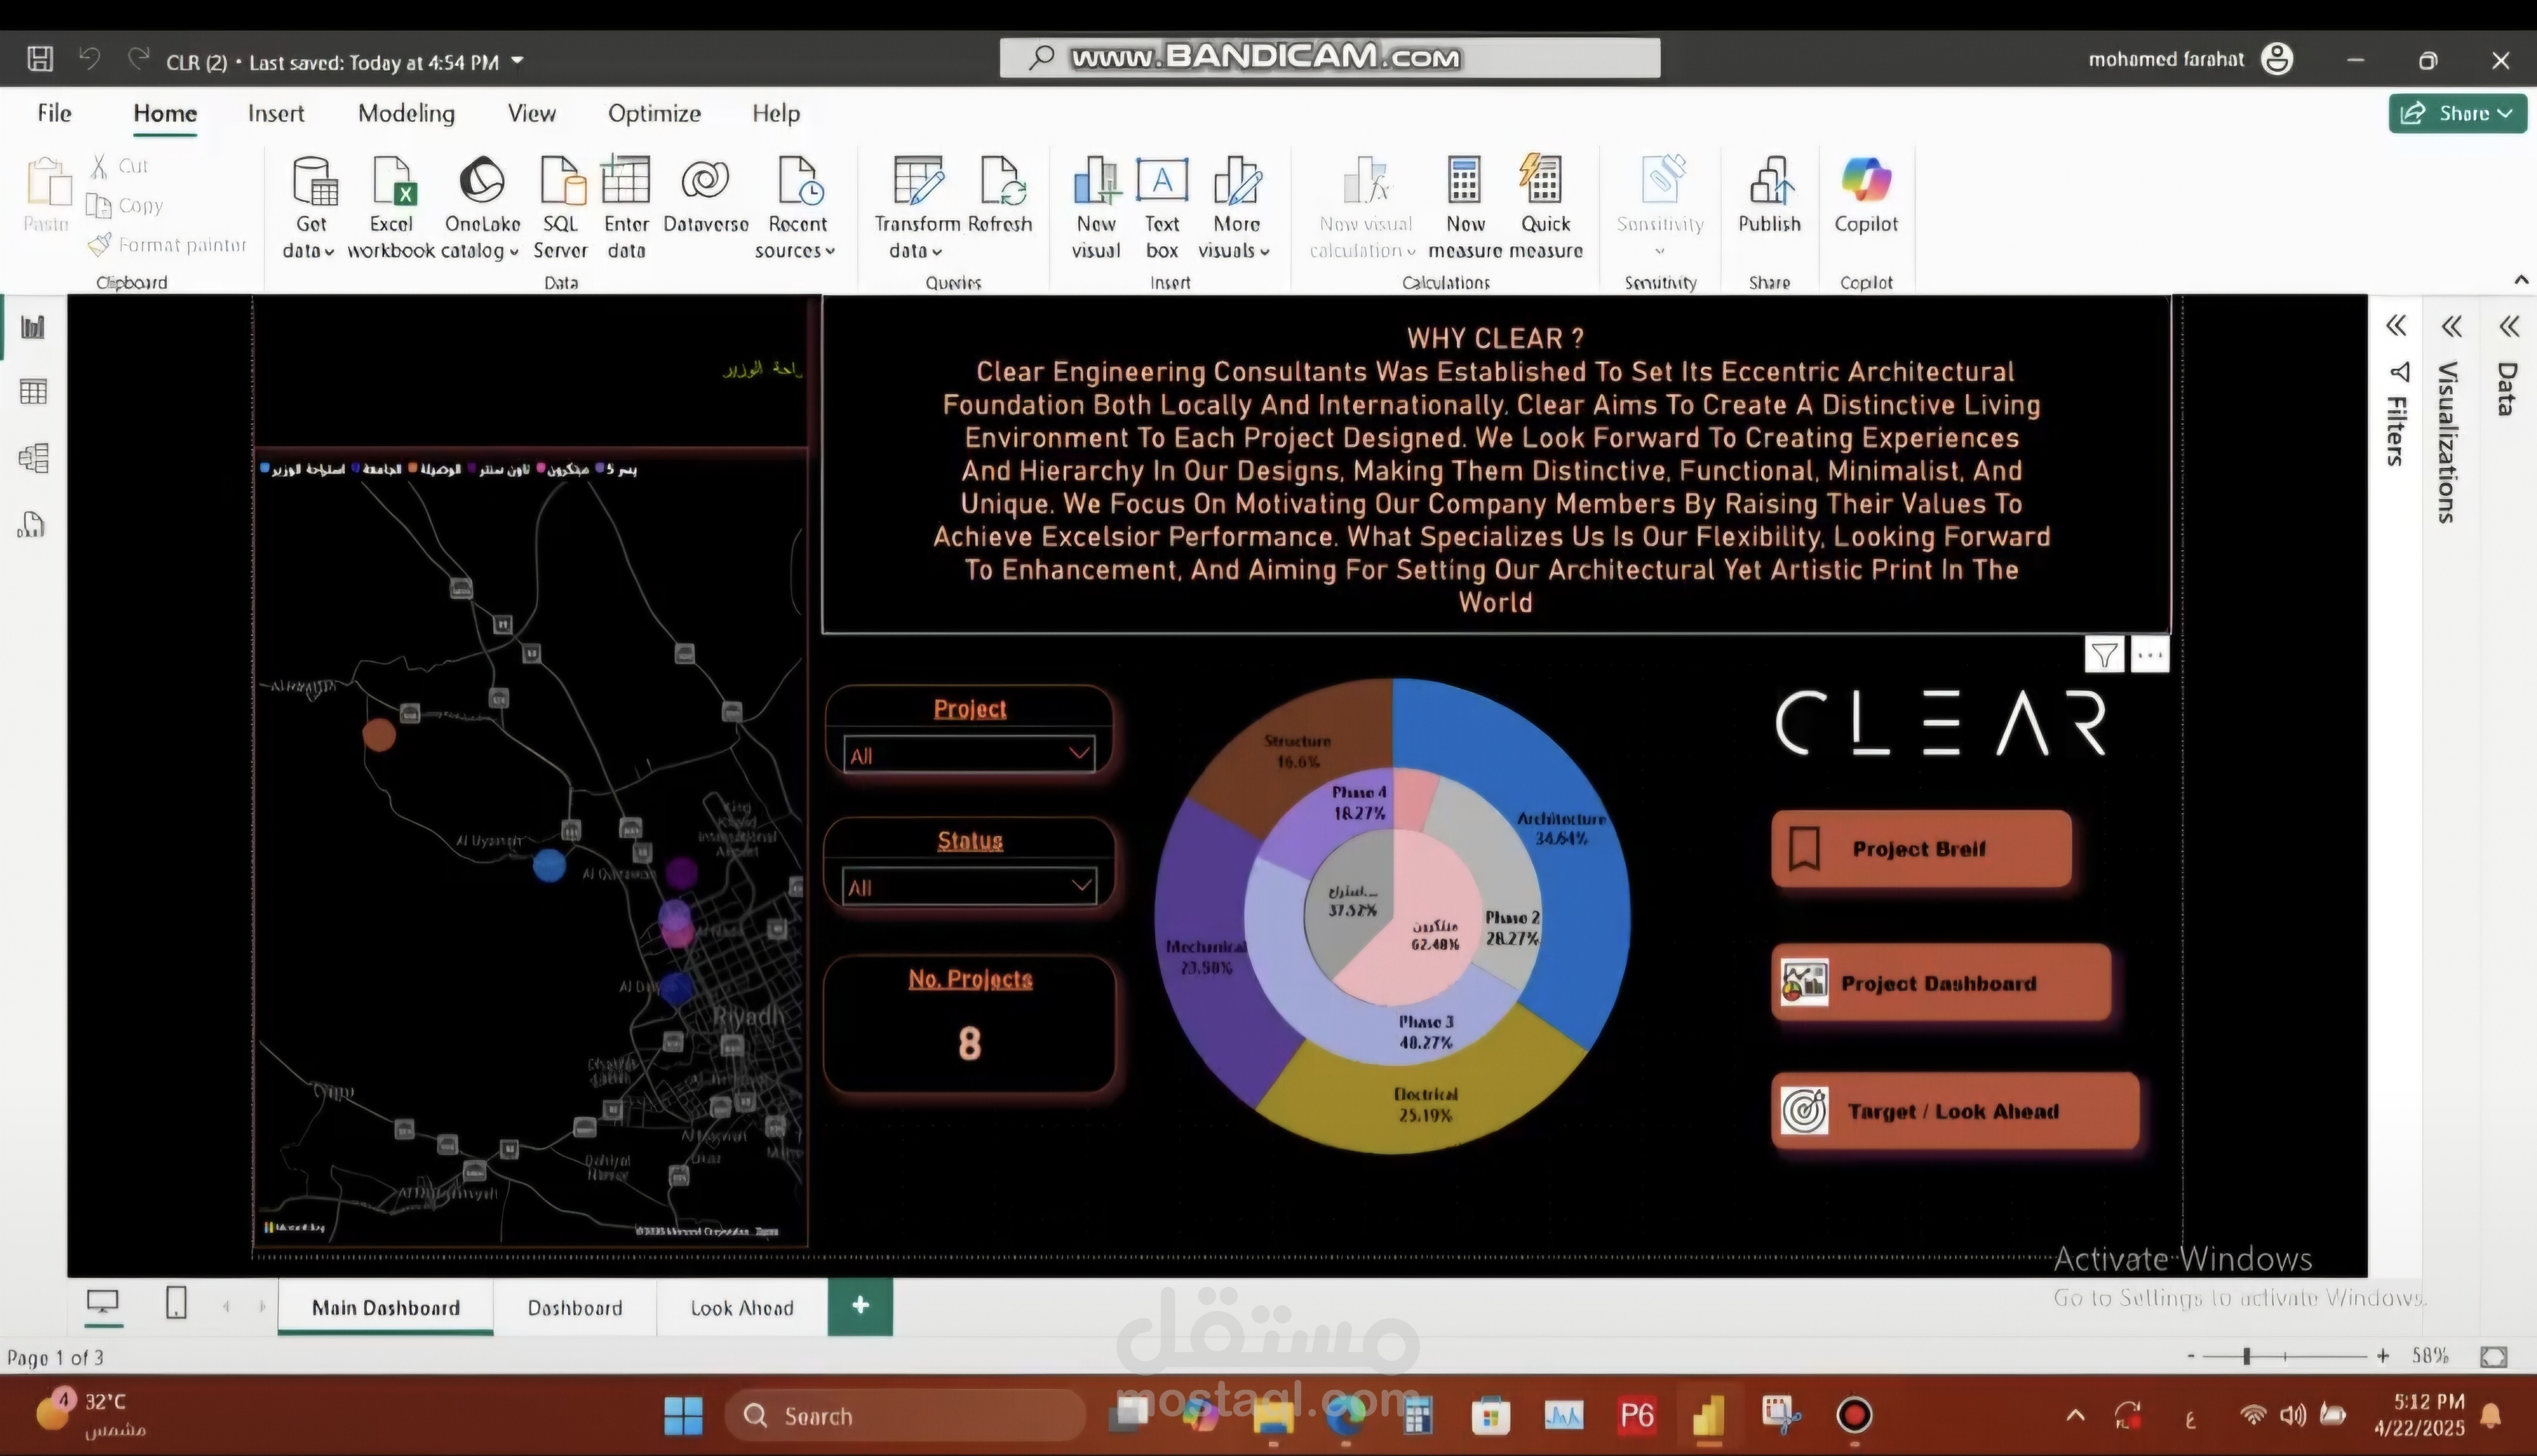Add a Text box

[x=1162, y=208]
